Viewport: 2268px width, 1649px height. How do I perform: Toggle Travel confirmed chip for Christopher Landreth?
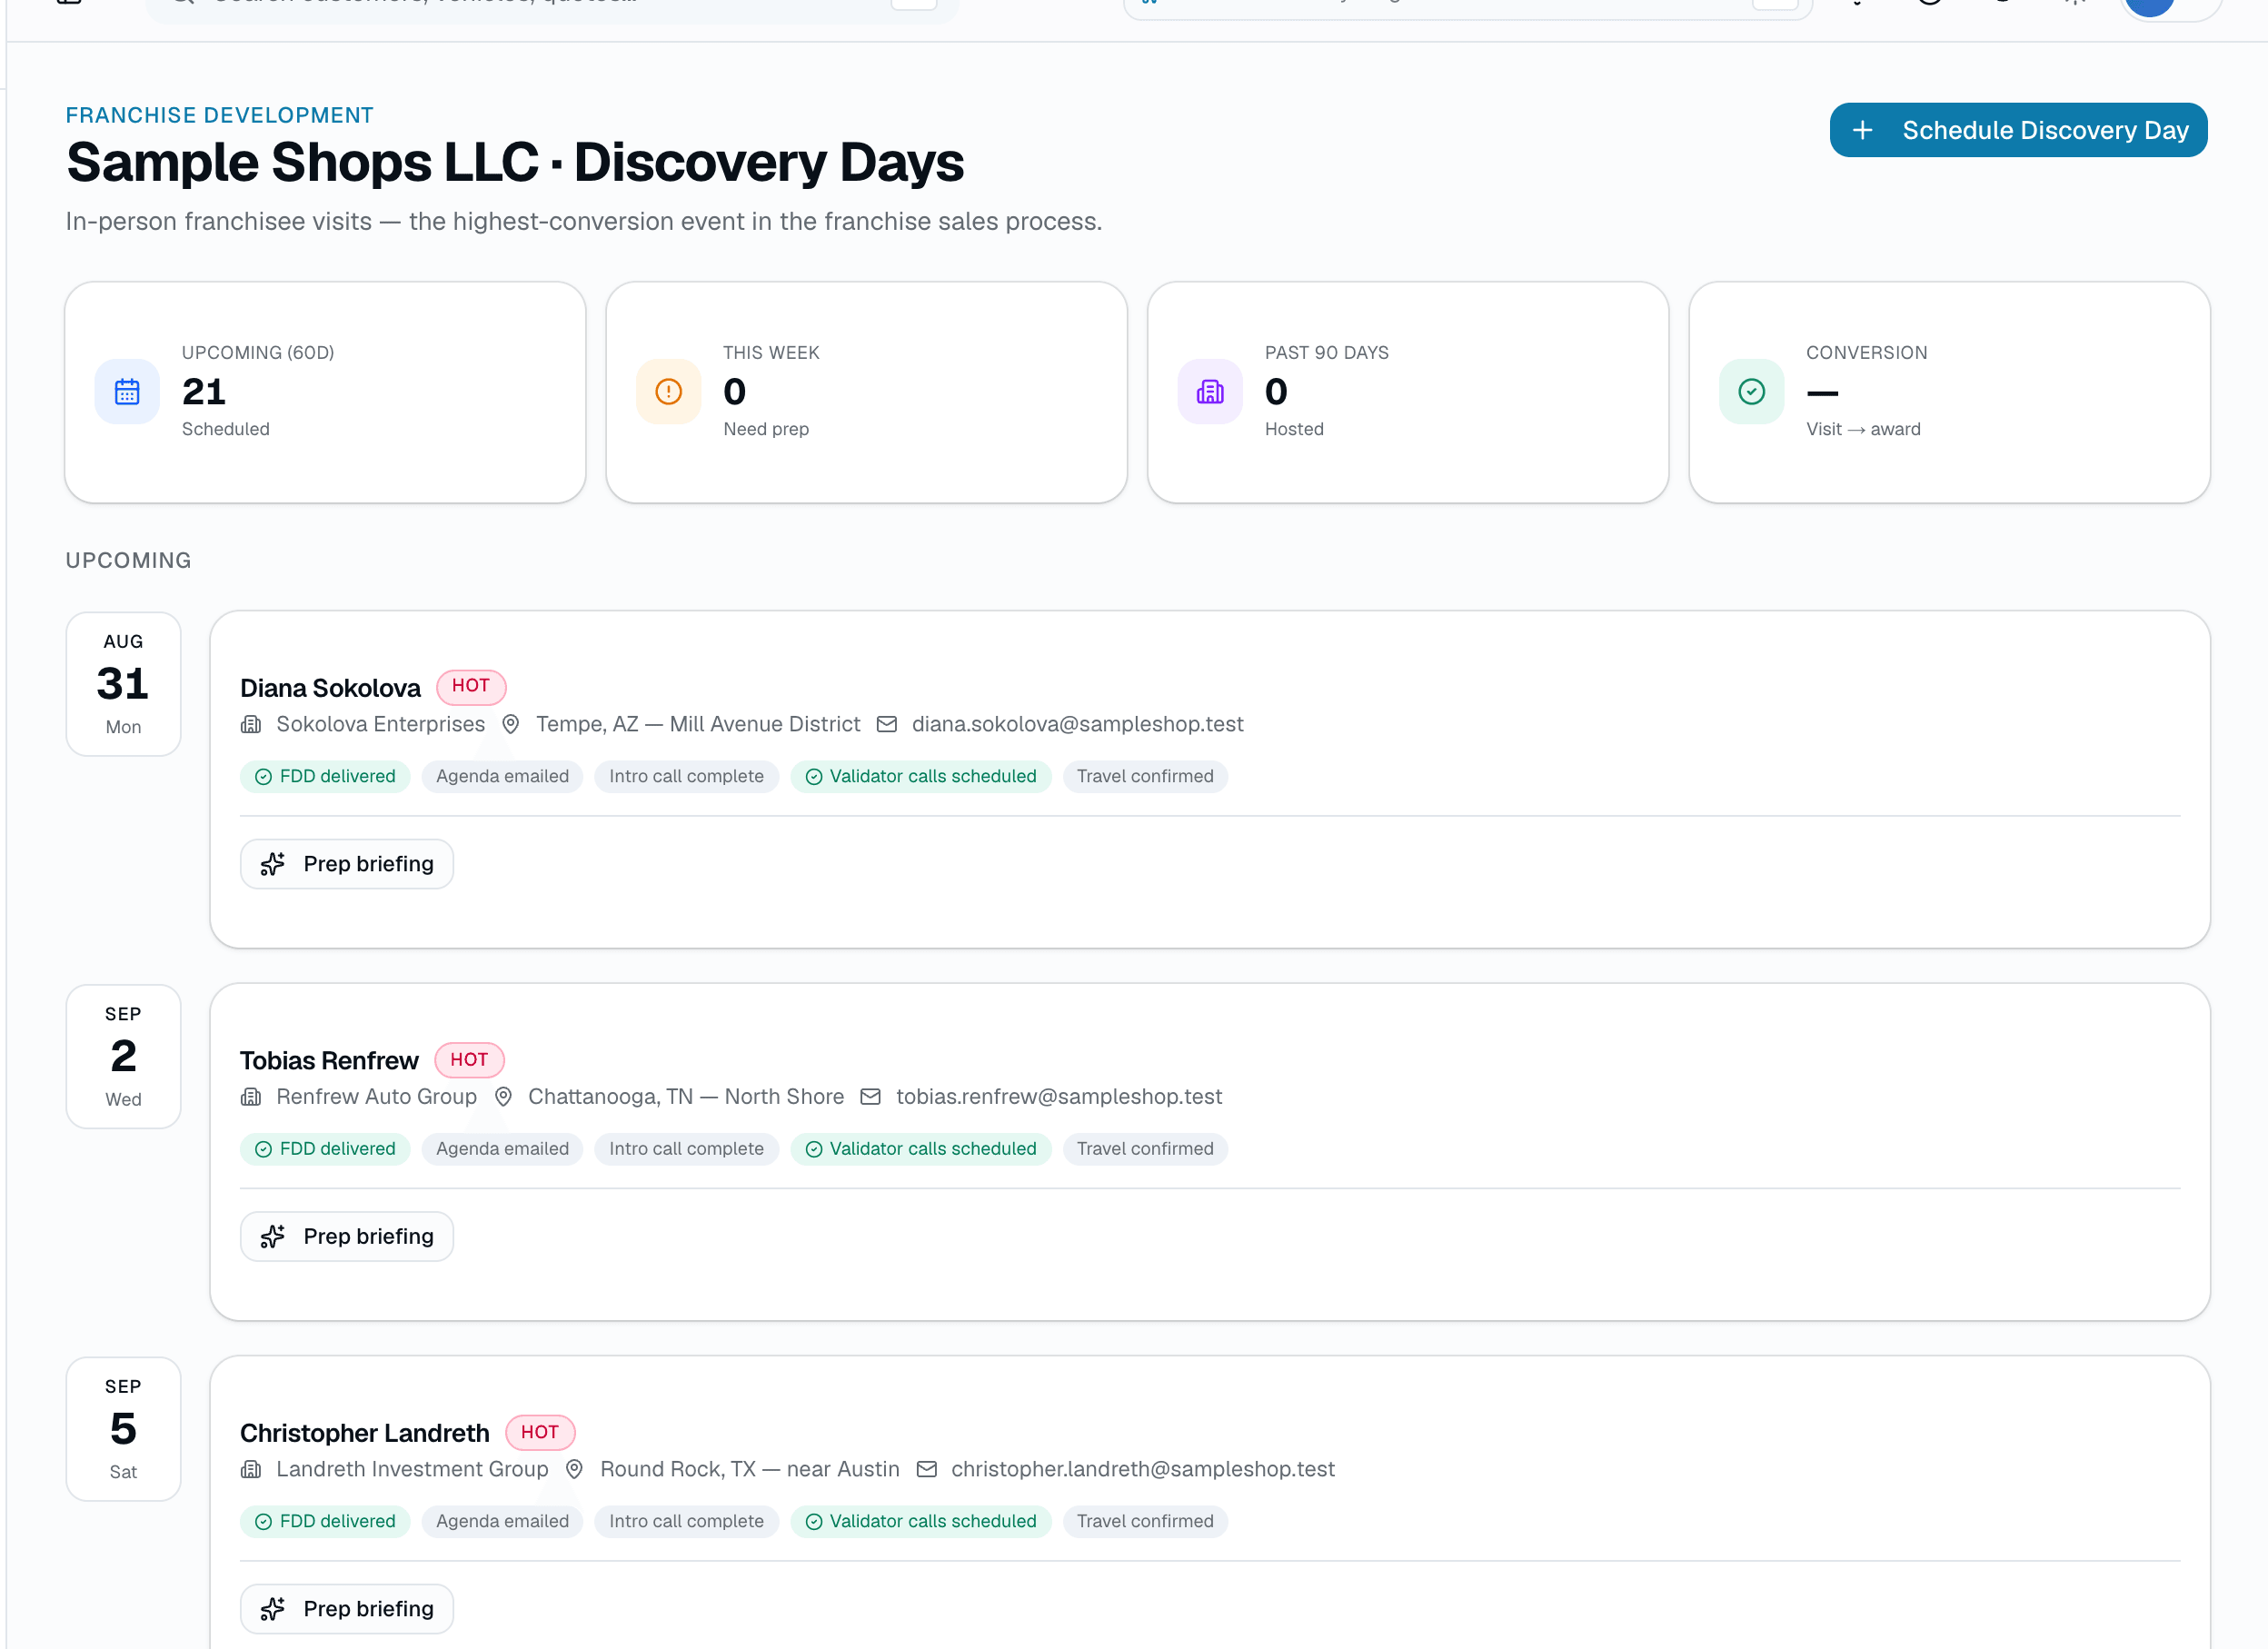[1145, 1521]
